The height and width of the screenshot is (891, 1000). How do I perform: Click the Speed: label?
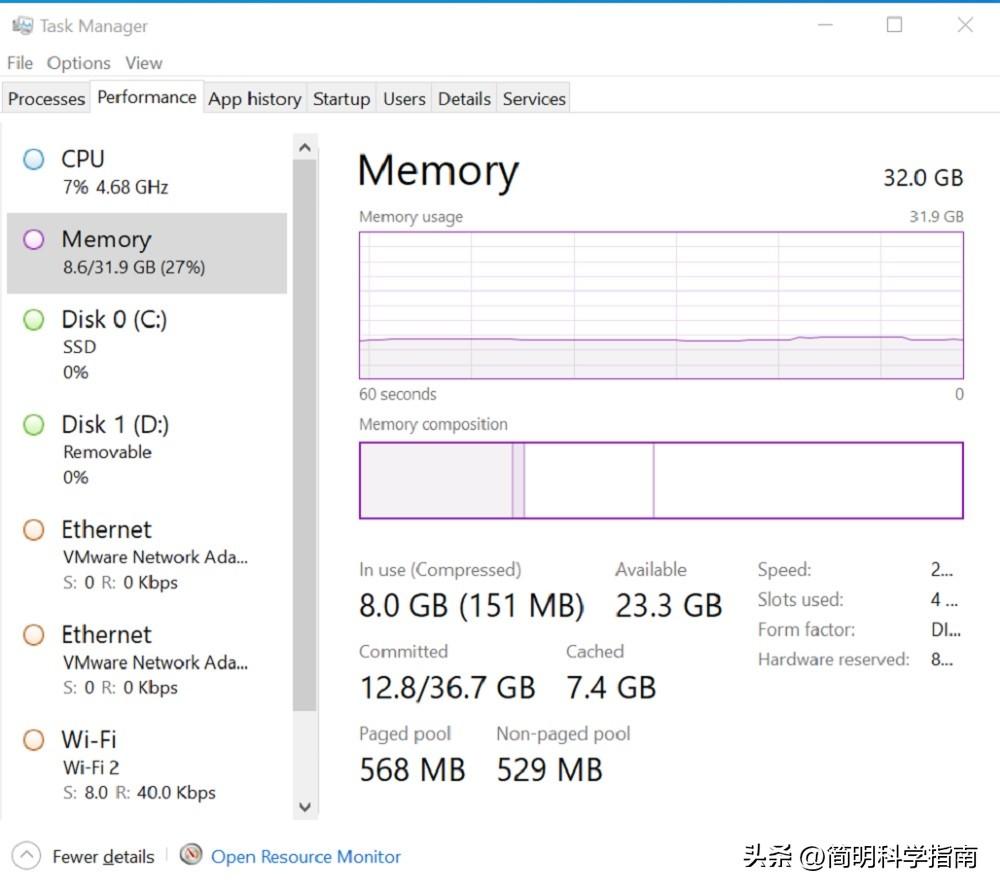pos(784,570)
